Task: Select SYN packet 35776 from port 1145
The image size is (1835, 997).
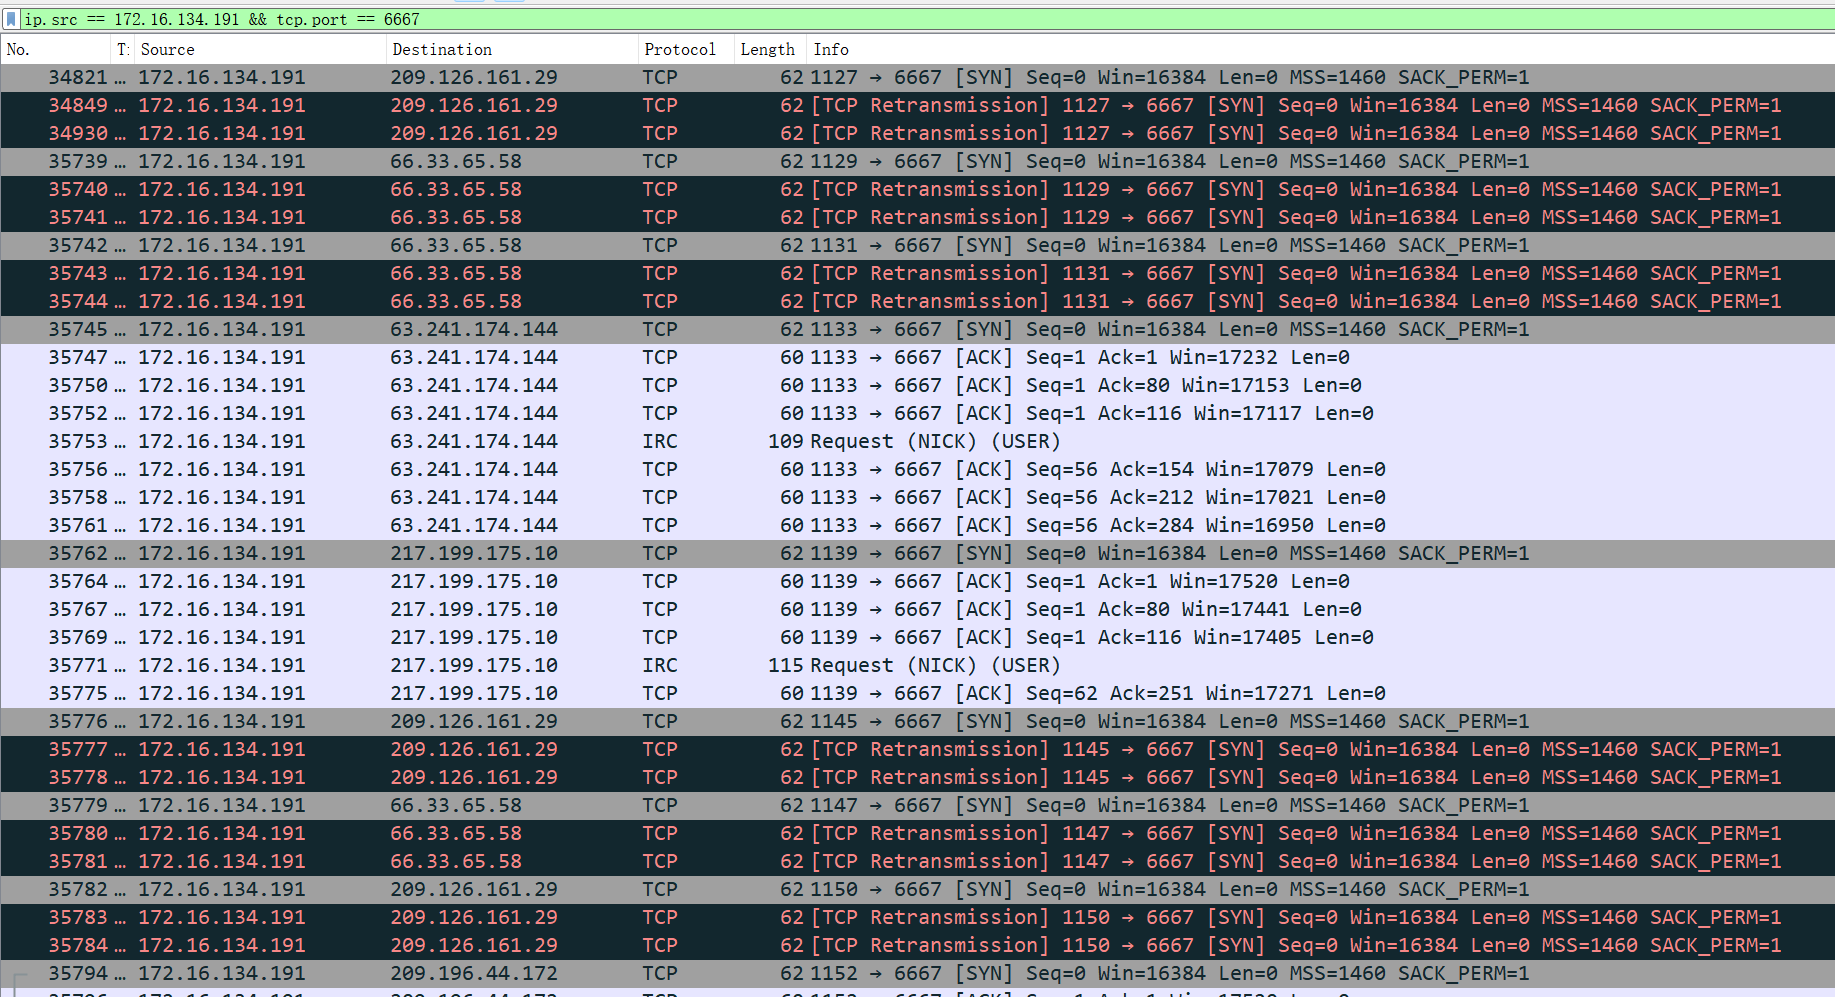Action: pos(917,721)
